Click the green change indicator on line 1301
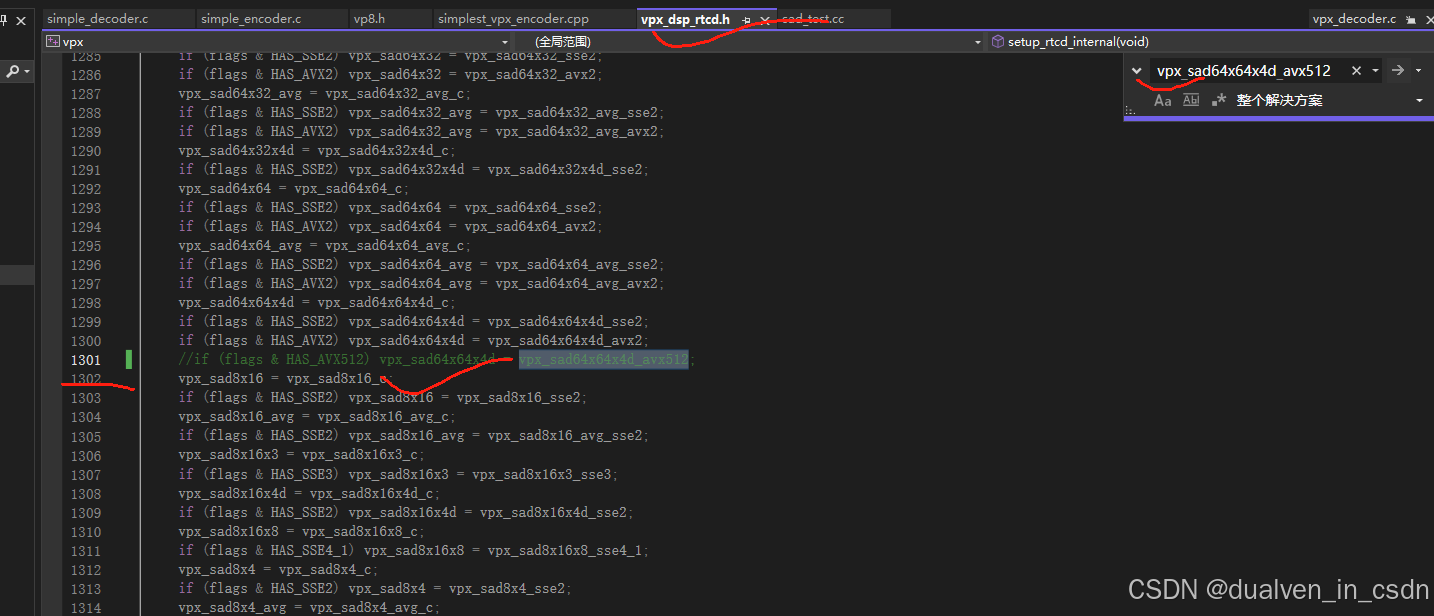 [129, 358]
